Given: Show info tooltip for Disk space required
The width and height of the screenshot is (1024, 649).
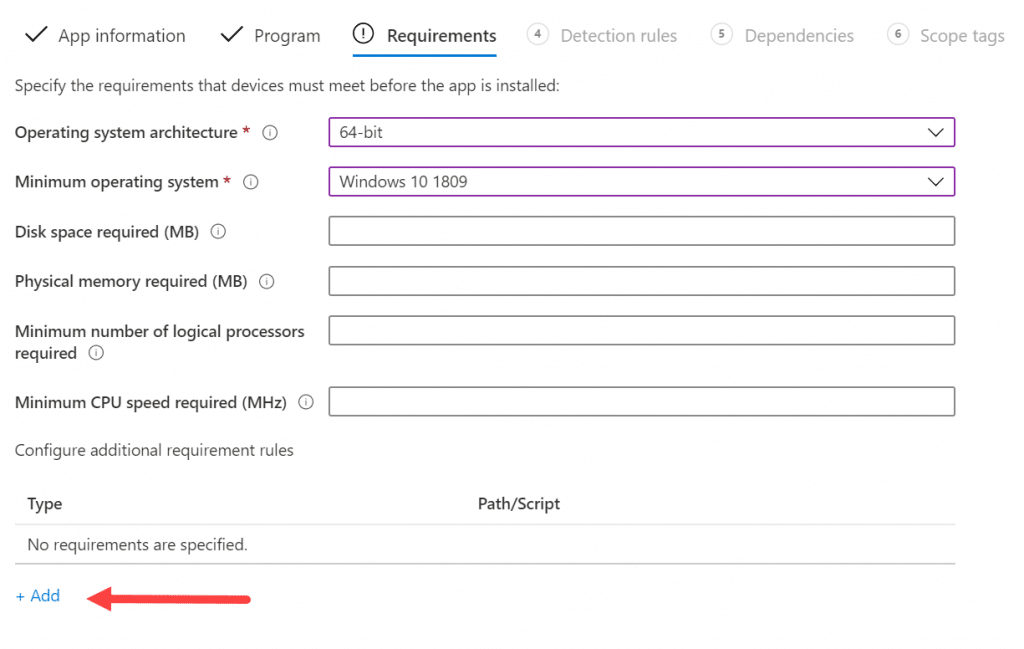Looking at the screenshot, I should coord(218,231).
